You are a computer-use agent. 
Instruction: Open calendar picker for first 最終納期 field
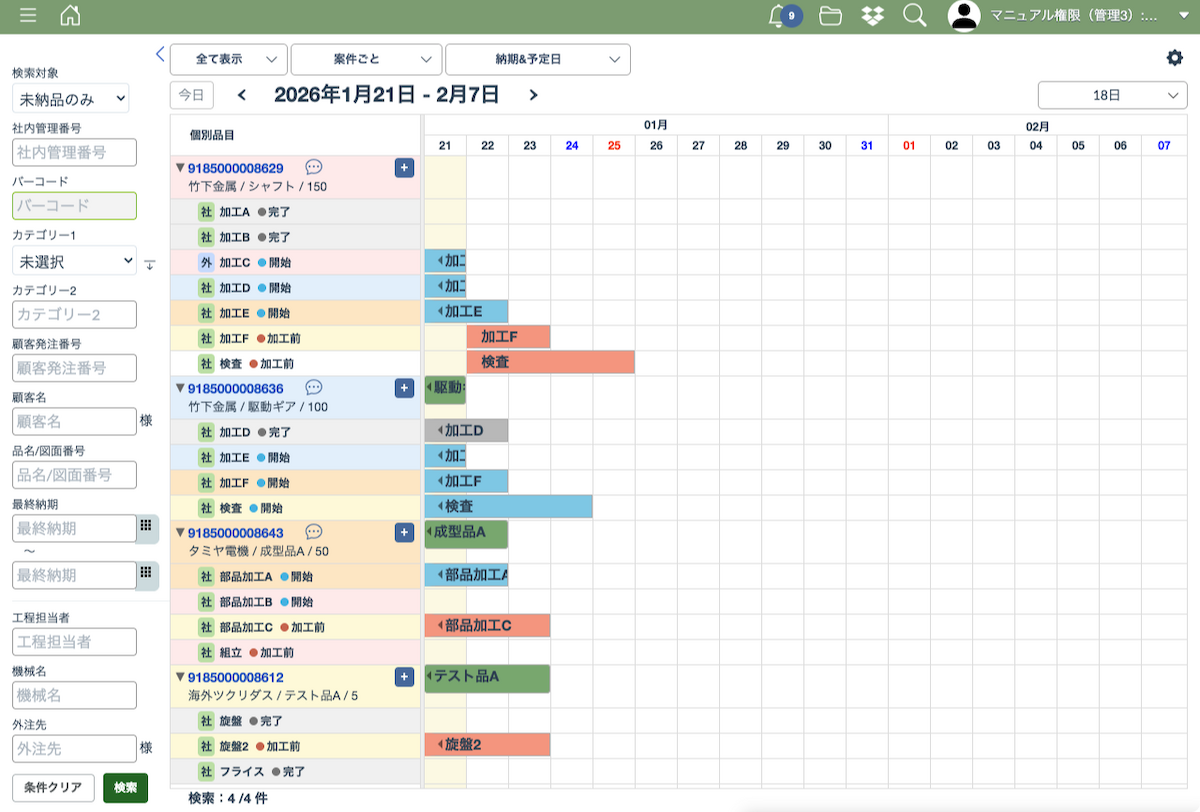tap(146, 526)
